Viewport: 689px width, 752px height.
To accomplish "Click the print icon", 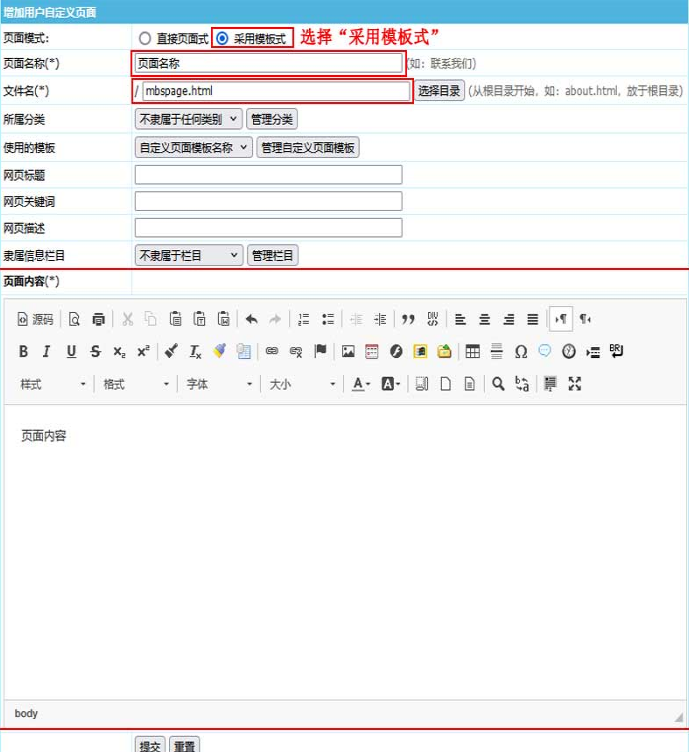I will click(x=99, y=319).
